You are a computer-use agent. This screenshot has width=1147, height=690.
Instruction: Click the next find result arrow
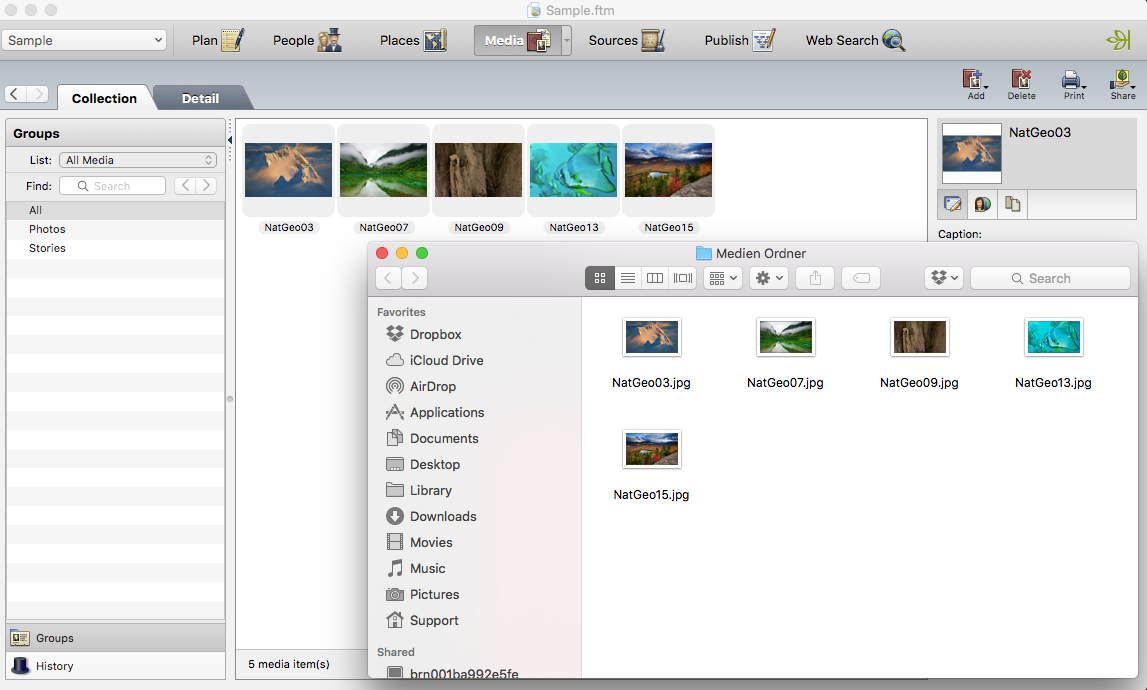[x=206, y=186]
